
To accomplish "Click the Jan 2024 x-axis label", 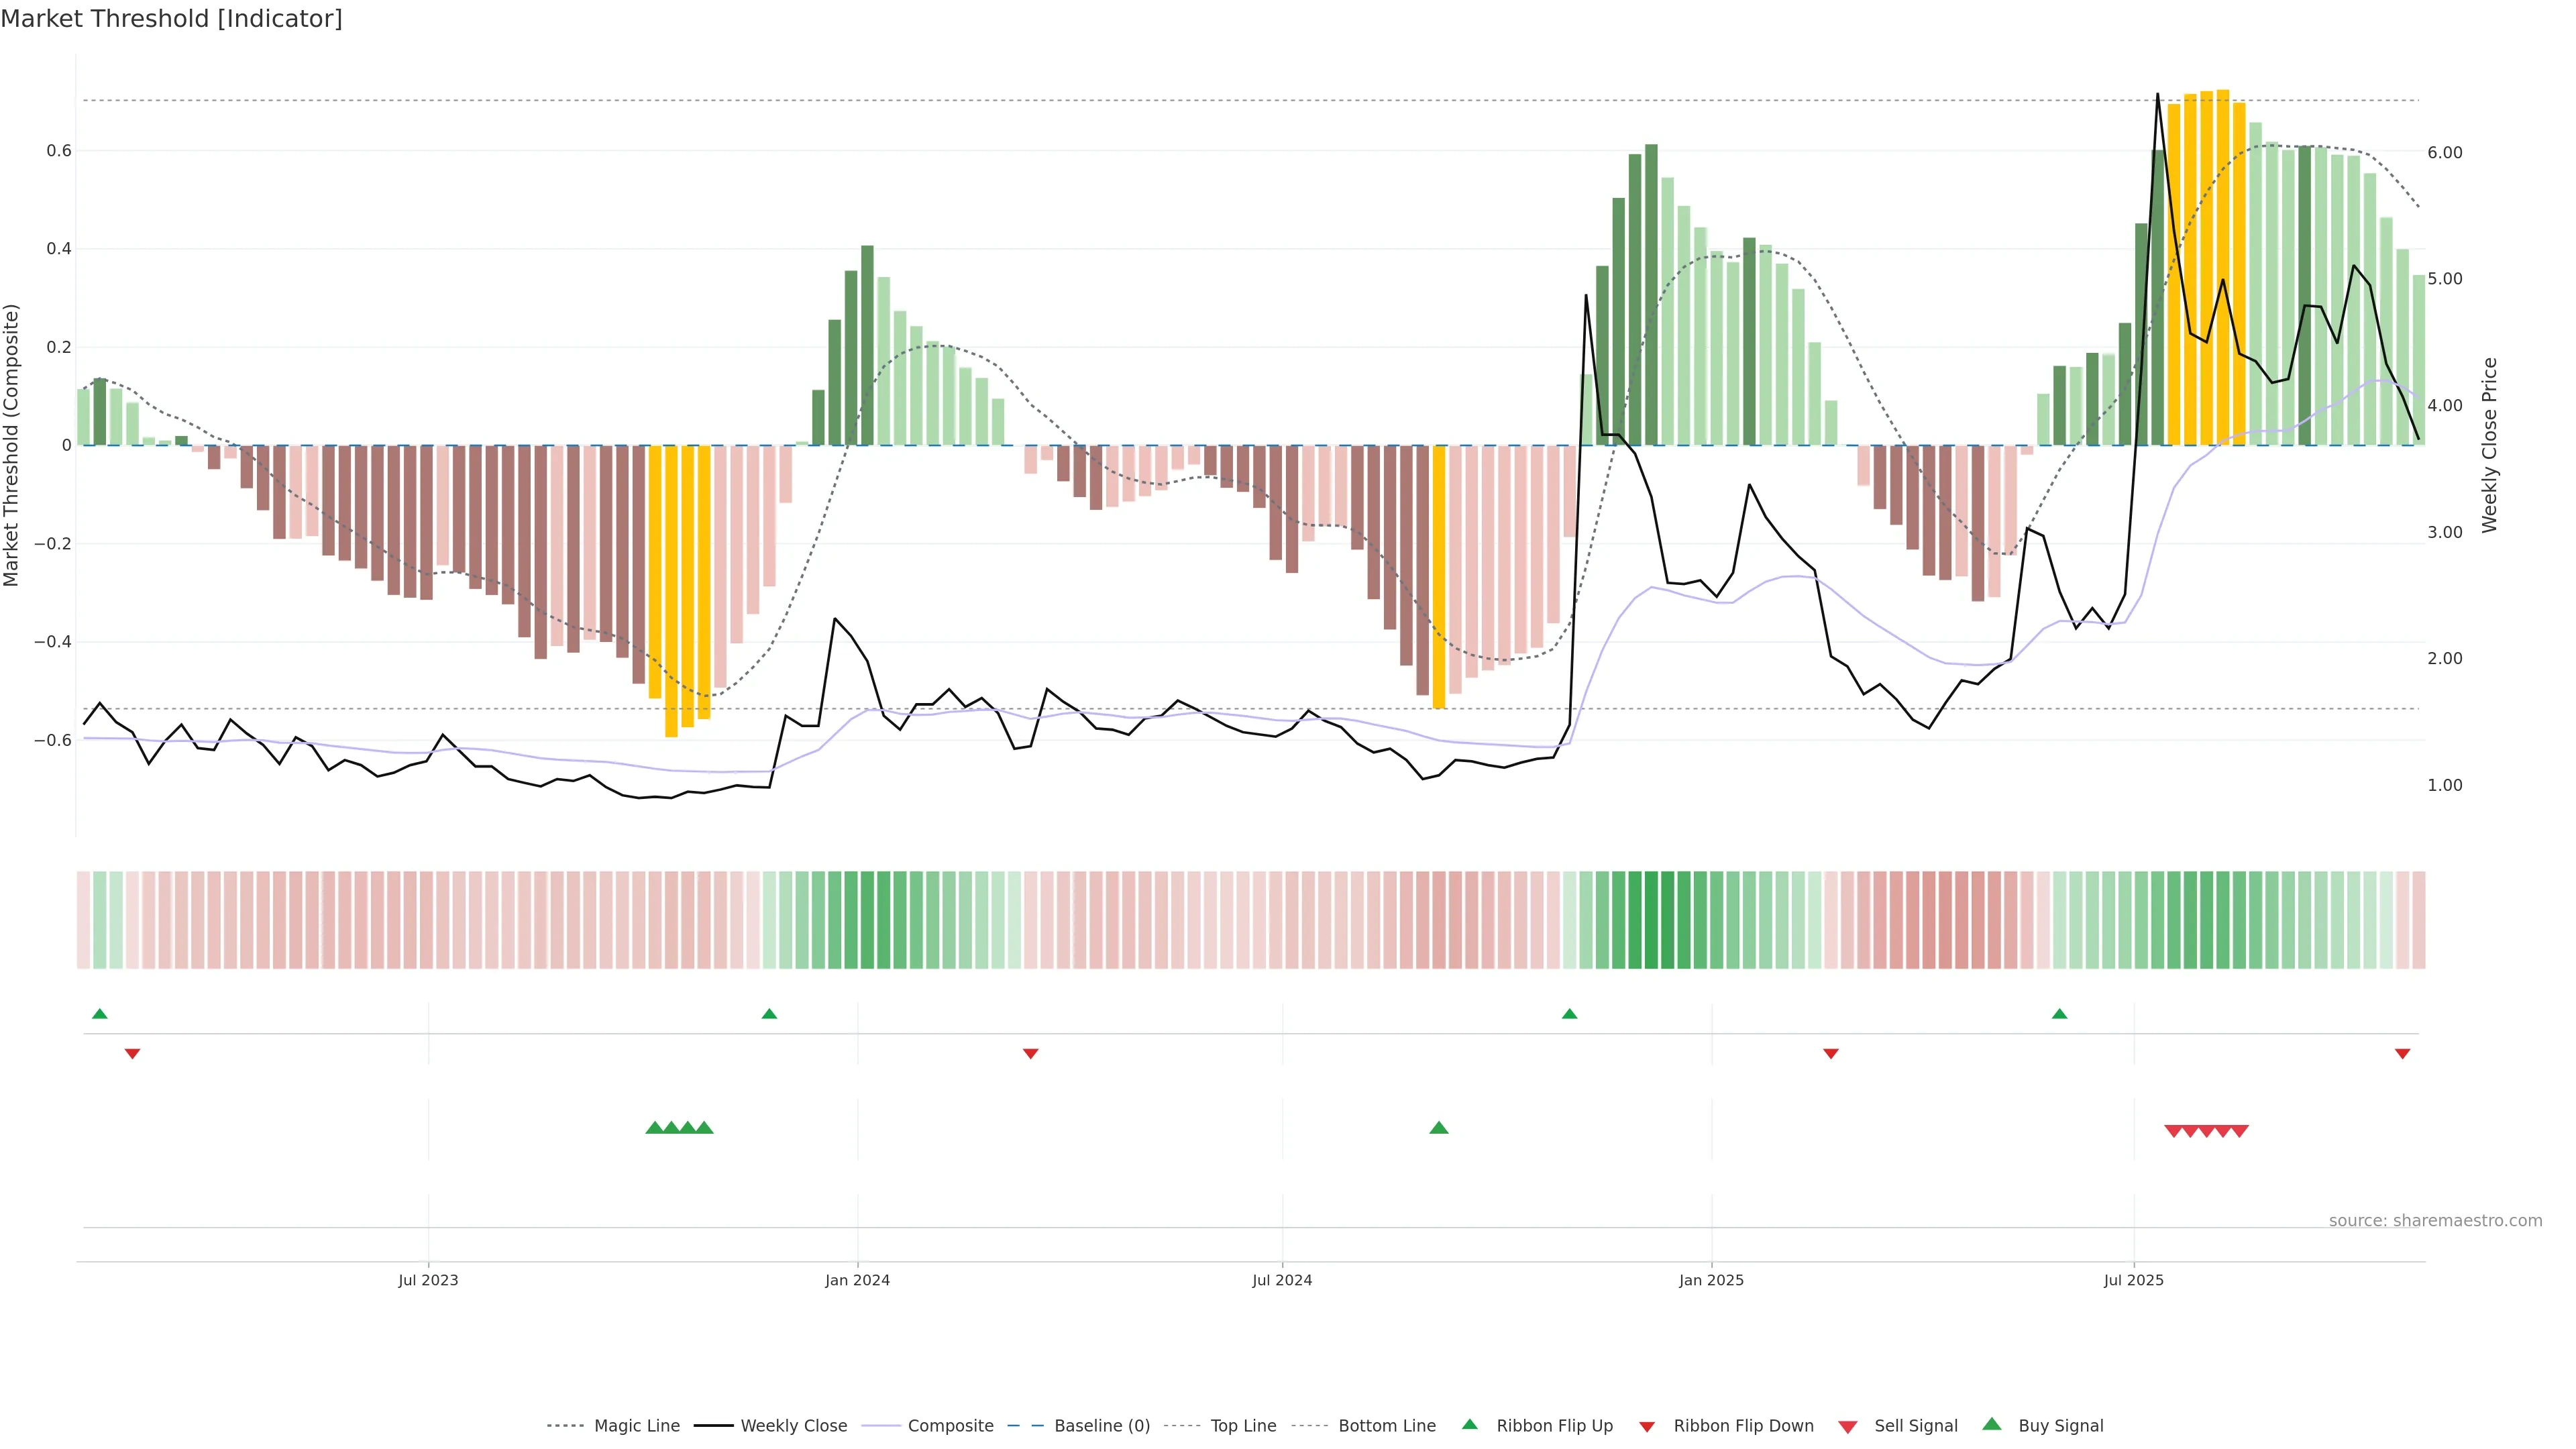I will (x=857, y=1280).
